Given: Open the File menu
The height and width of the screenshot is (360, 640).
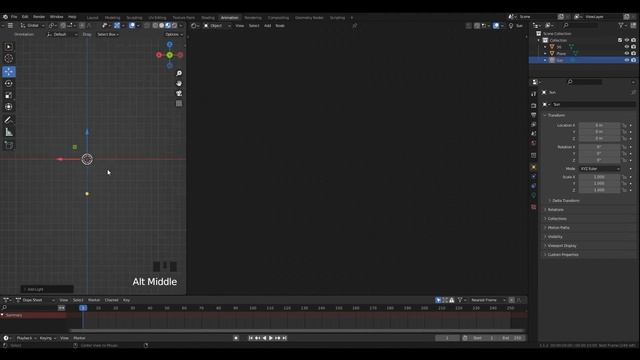Looking at the screenshot, I should coord(14,17).
